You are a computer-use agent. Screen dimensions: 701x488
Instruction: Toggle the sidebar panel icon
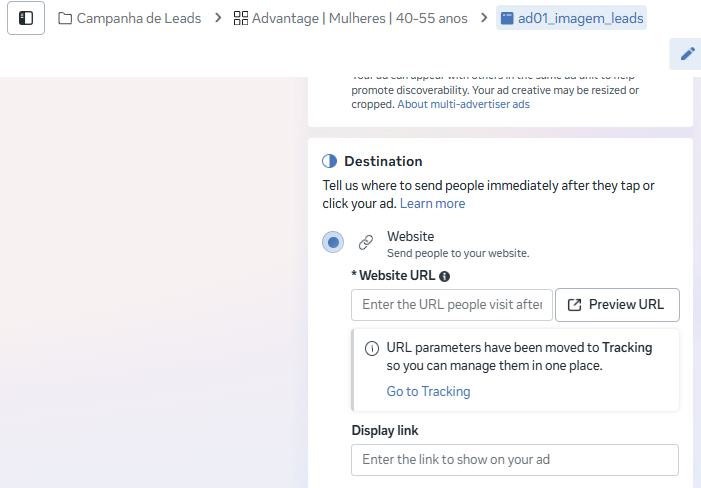pyautogui.click(x=26, y=18)
